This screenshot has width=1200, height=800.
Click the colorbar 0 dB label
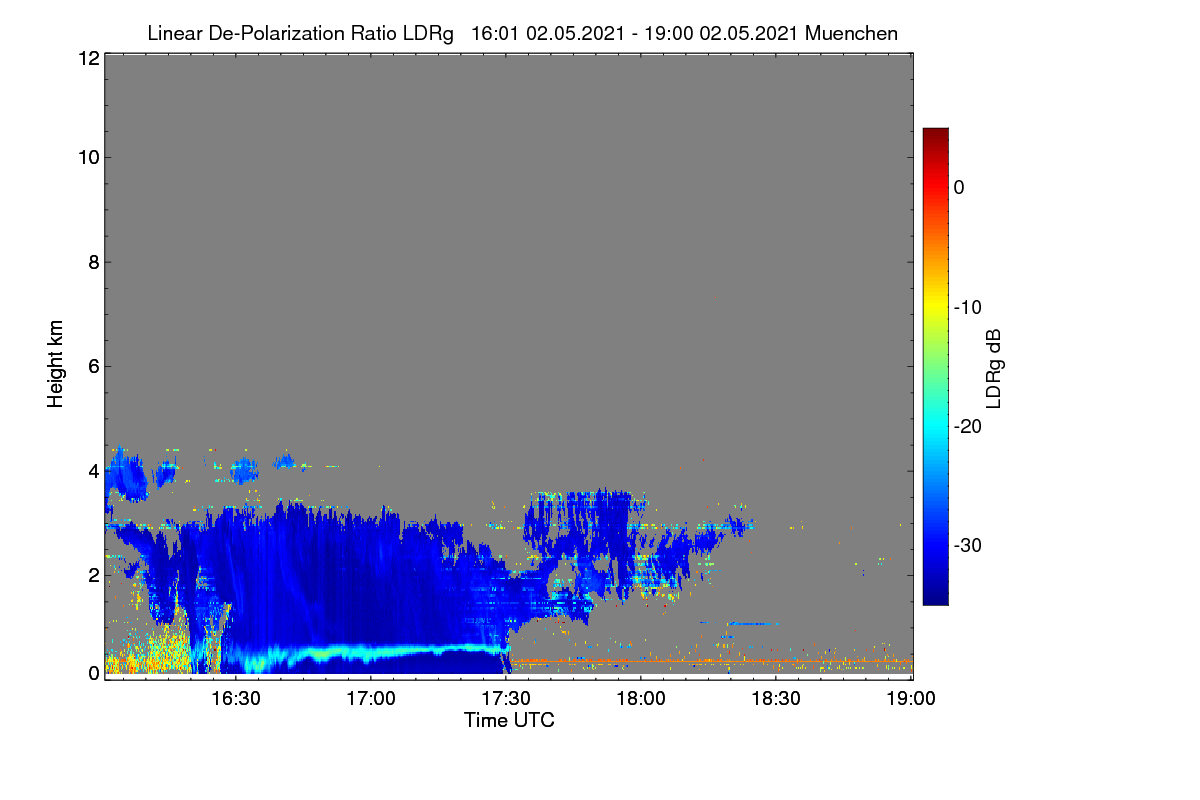pyautogui.click(x=959, y=187)
